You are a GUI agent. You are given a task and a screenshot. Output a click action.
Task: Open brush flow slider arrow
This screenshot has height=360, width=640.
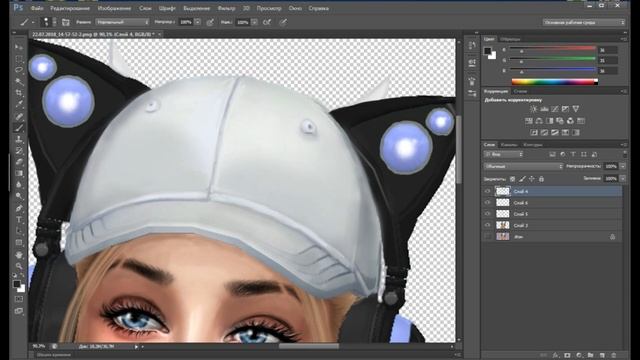(x=254, y=22)
